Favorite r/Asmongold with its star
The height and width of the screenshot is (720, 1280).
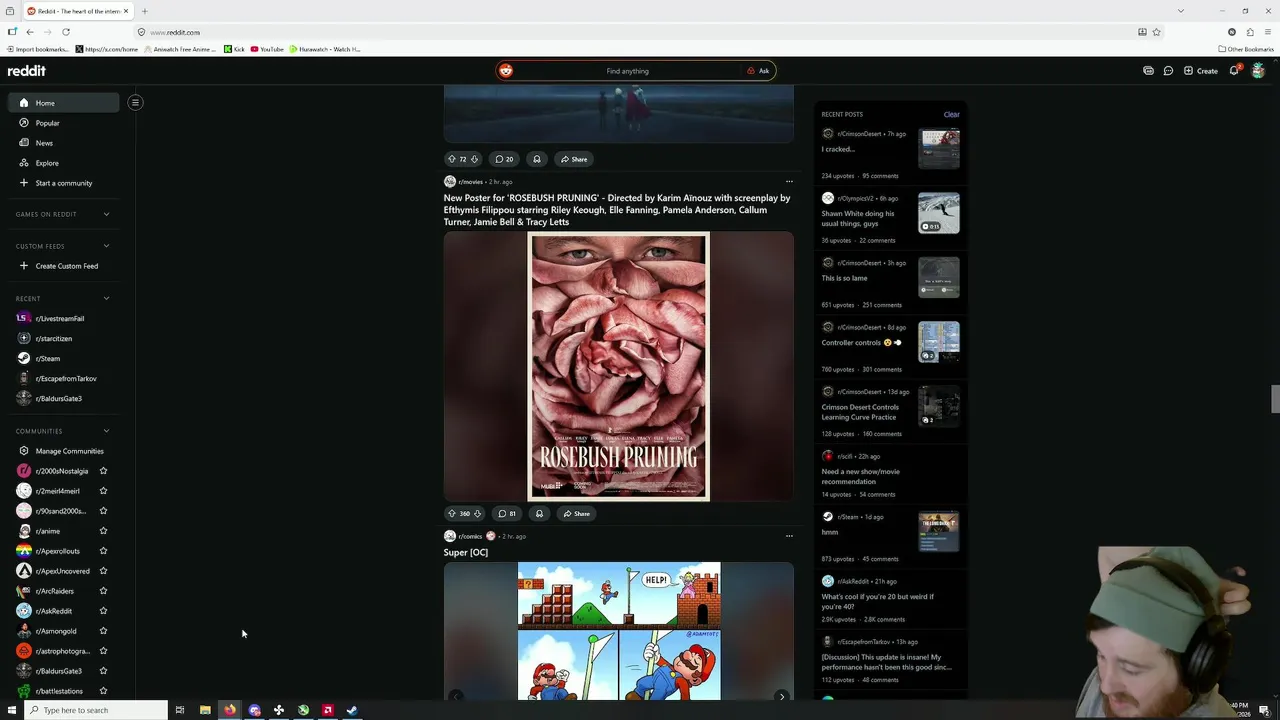(x=103, y=631)
